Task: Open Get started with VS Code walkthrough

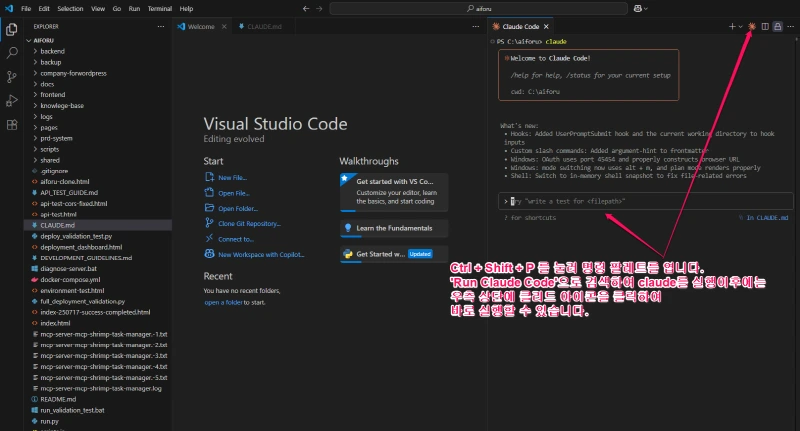Action: tap(394, 192)
